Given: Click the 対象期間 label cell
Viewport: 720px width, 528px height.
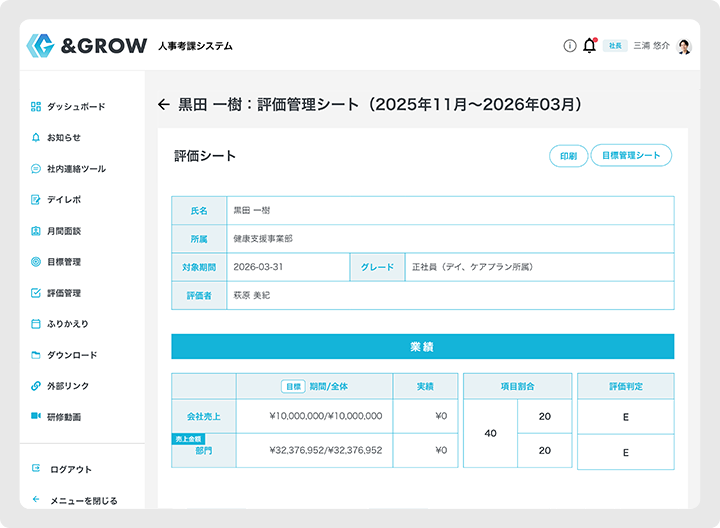Looking at the screenshot, I should pos(199,267).
